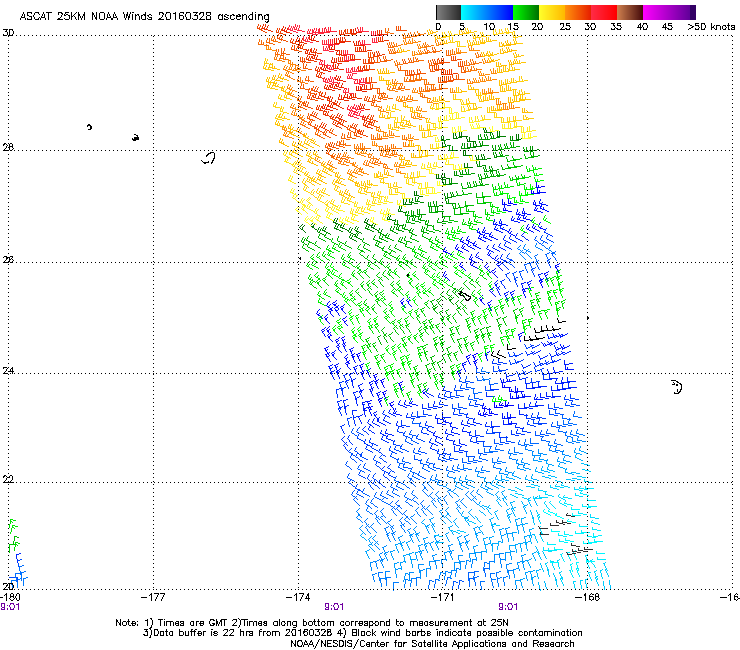Click the purple '9:01' time right of -174
Screen dimensions: 740x650
tap(334, 607)
